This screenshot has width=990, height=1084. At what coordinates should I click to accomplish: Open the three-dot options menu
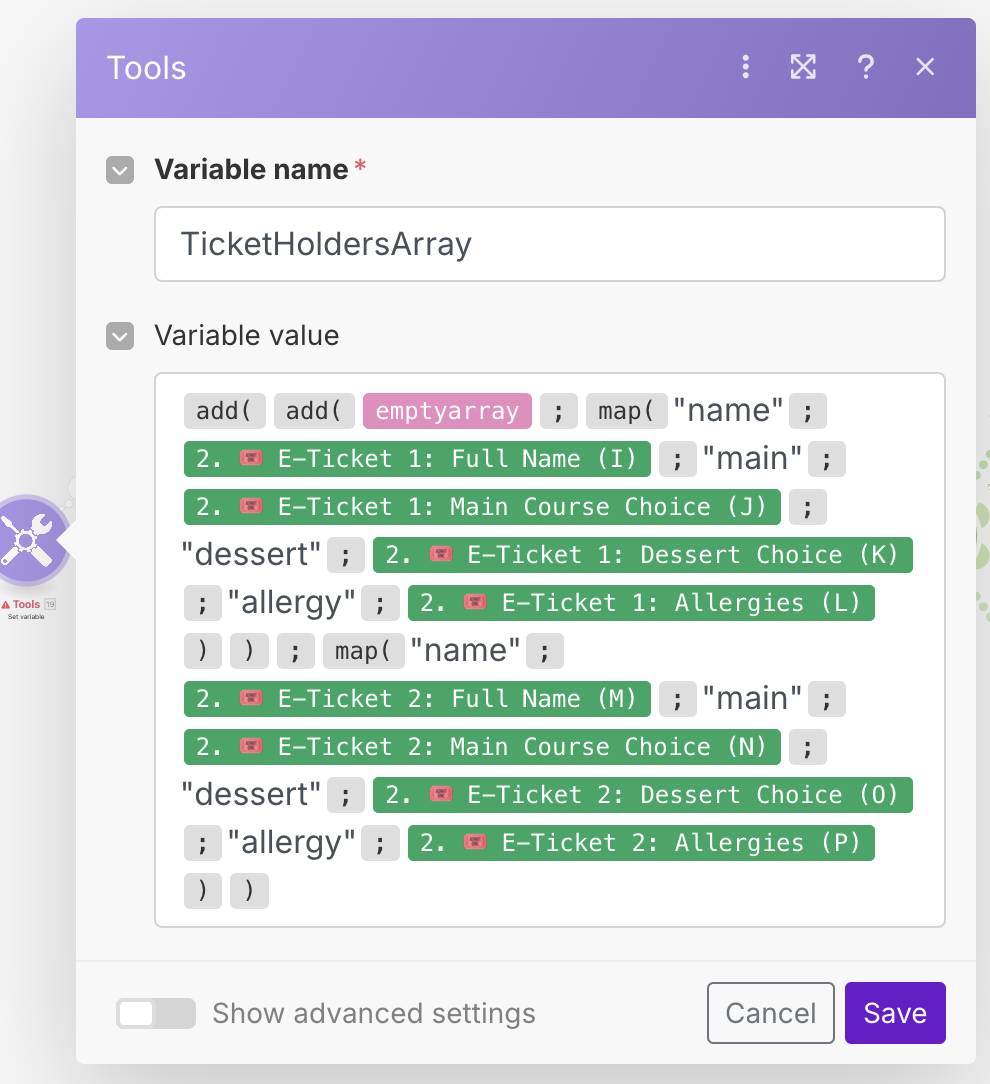tap(745, 67)
